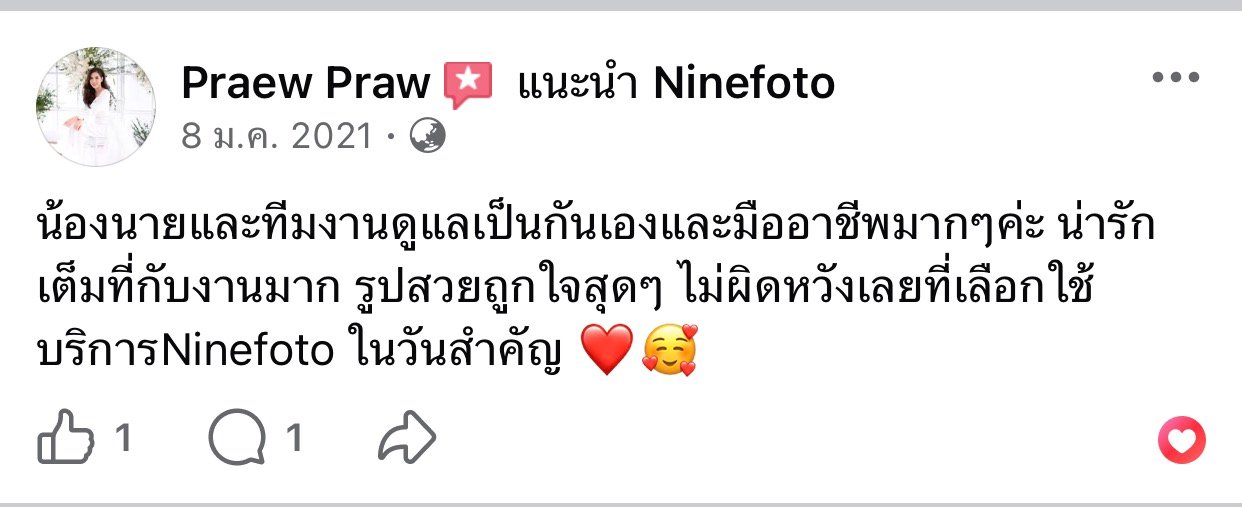Open the Praew Praw profile name
Viewport: 1242px width, 507px height.
pos(304,84)
